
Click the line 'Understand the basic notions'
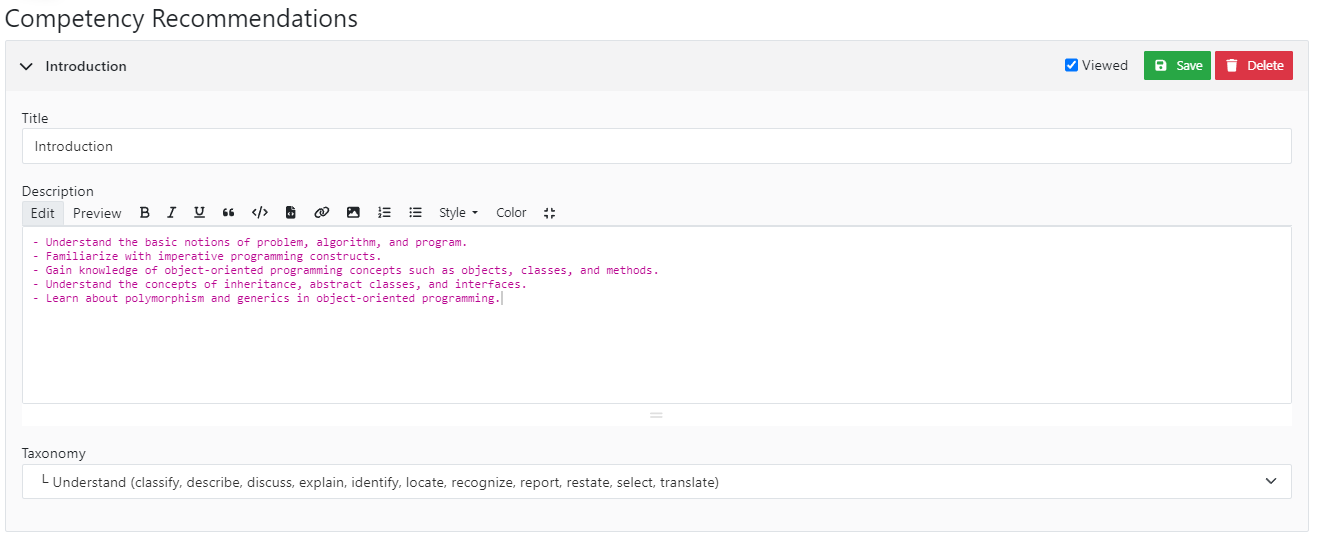tap(250, 242)
